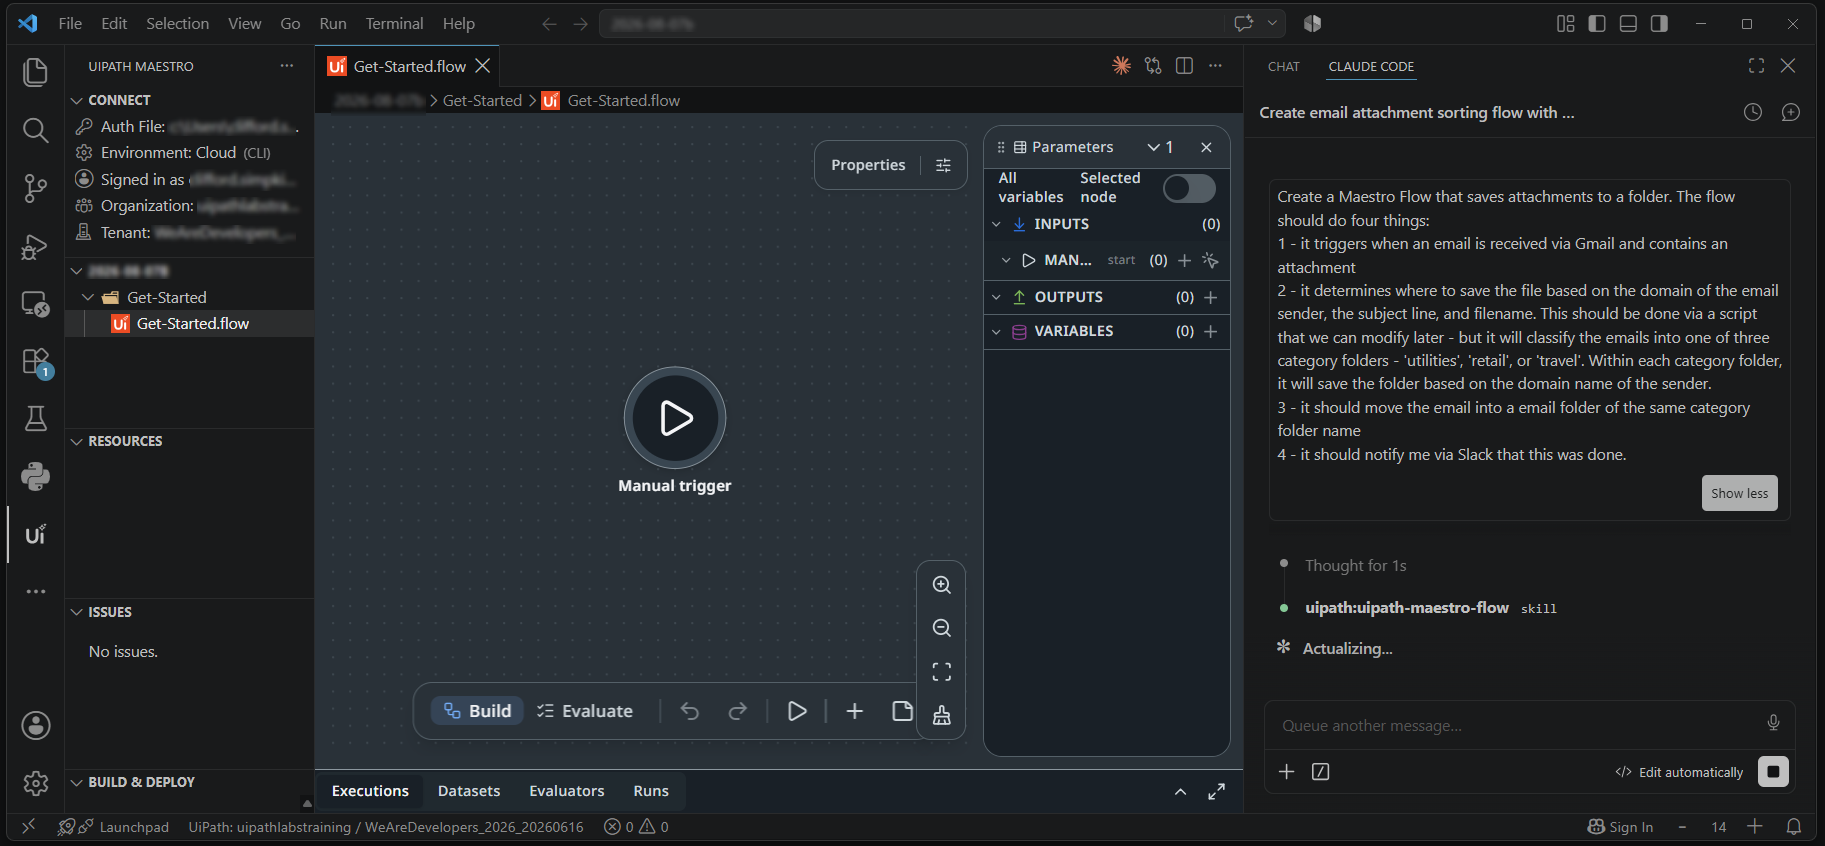Click Sign In in status bar
The height and width of the screenshot is (846, 1825).
[x=1620, y=827]
